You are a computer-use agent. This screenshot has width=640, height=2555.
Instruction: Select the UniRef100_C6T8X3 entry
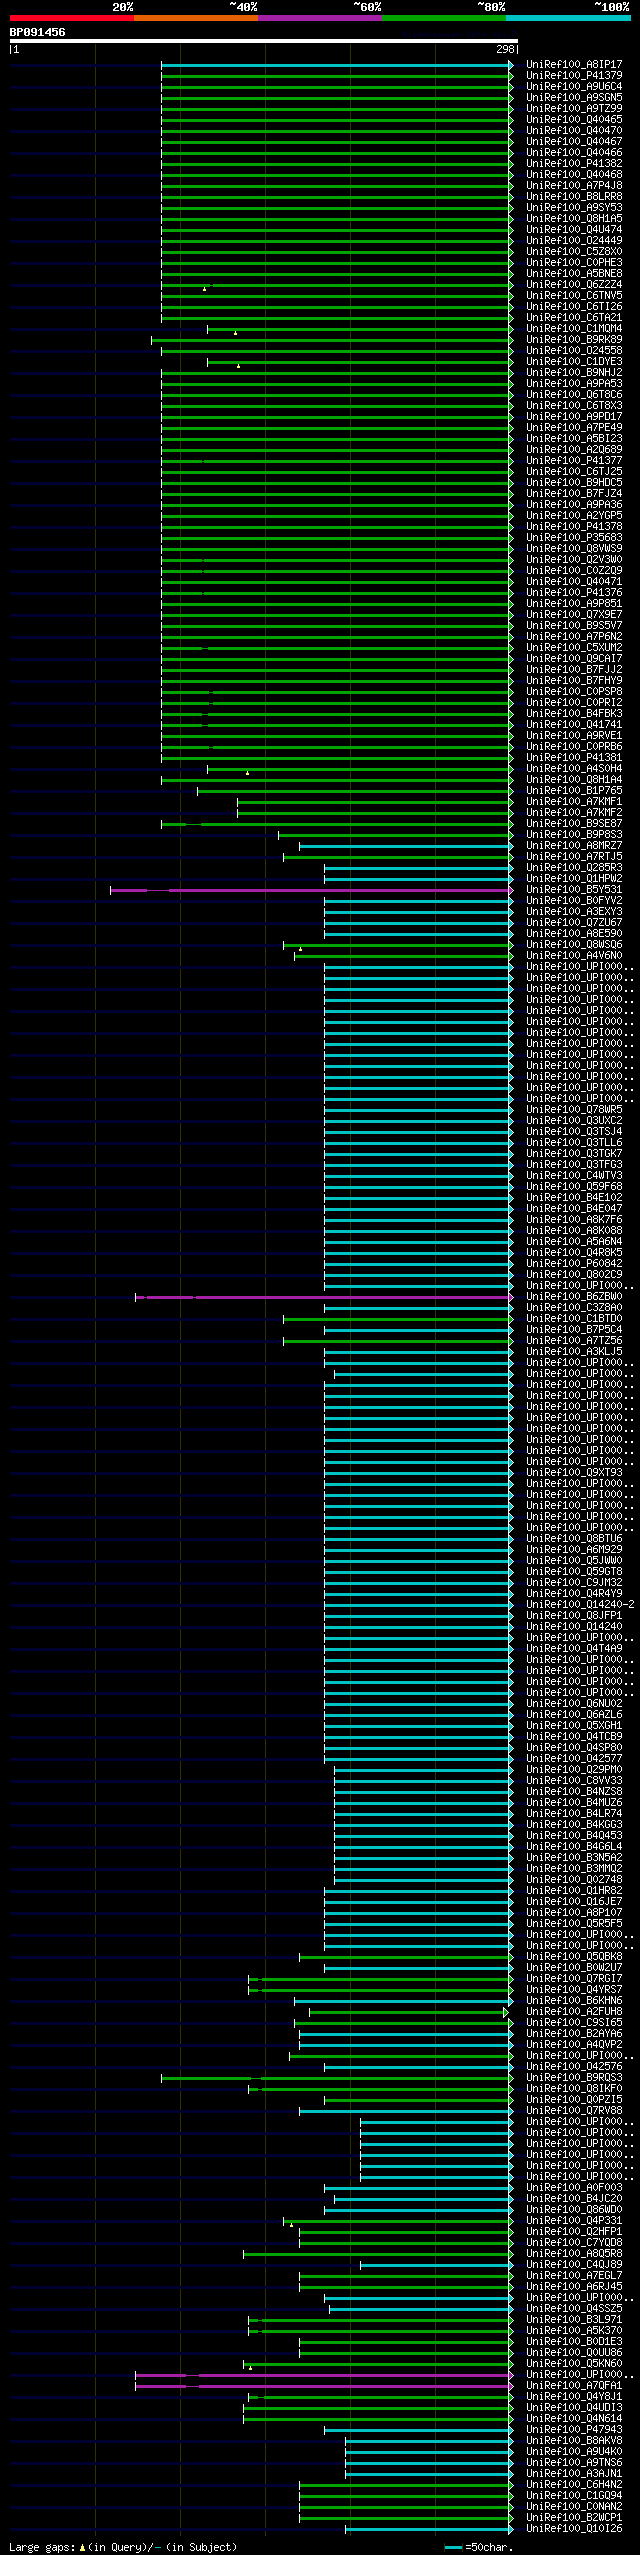coord(574,406)
